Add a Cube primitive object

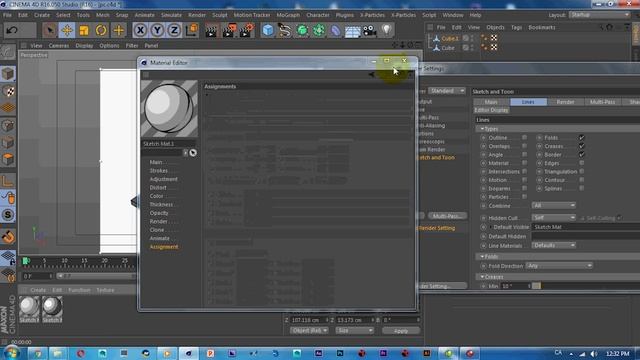pyautogui.click(x=268, y=30)
